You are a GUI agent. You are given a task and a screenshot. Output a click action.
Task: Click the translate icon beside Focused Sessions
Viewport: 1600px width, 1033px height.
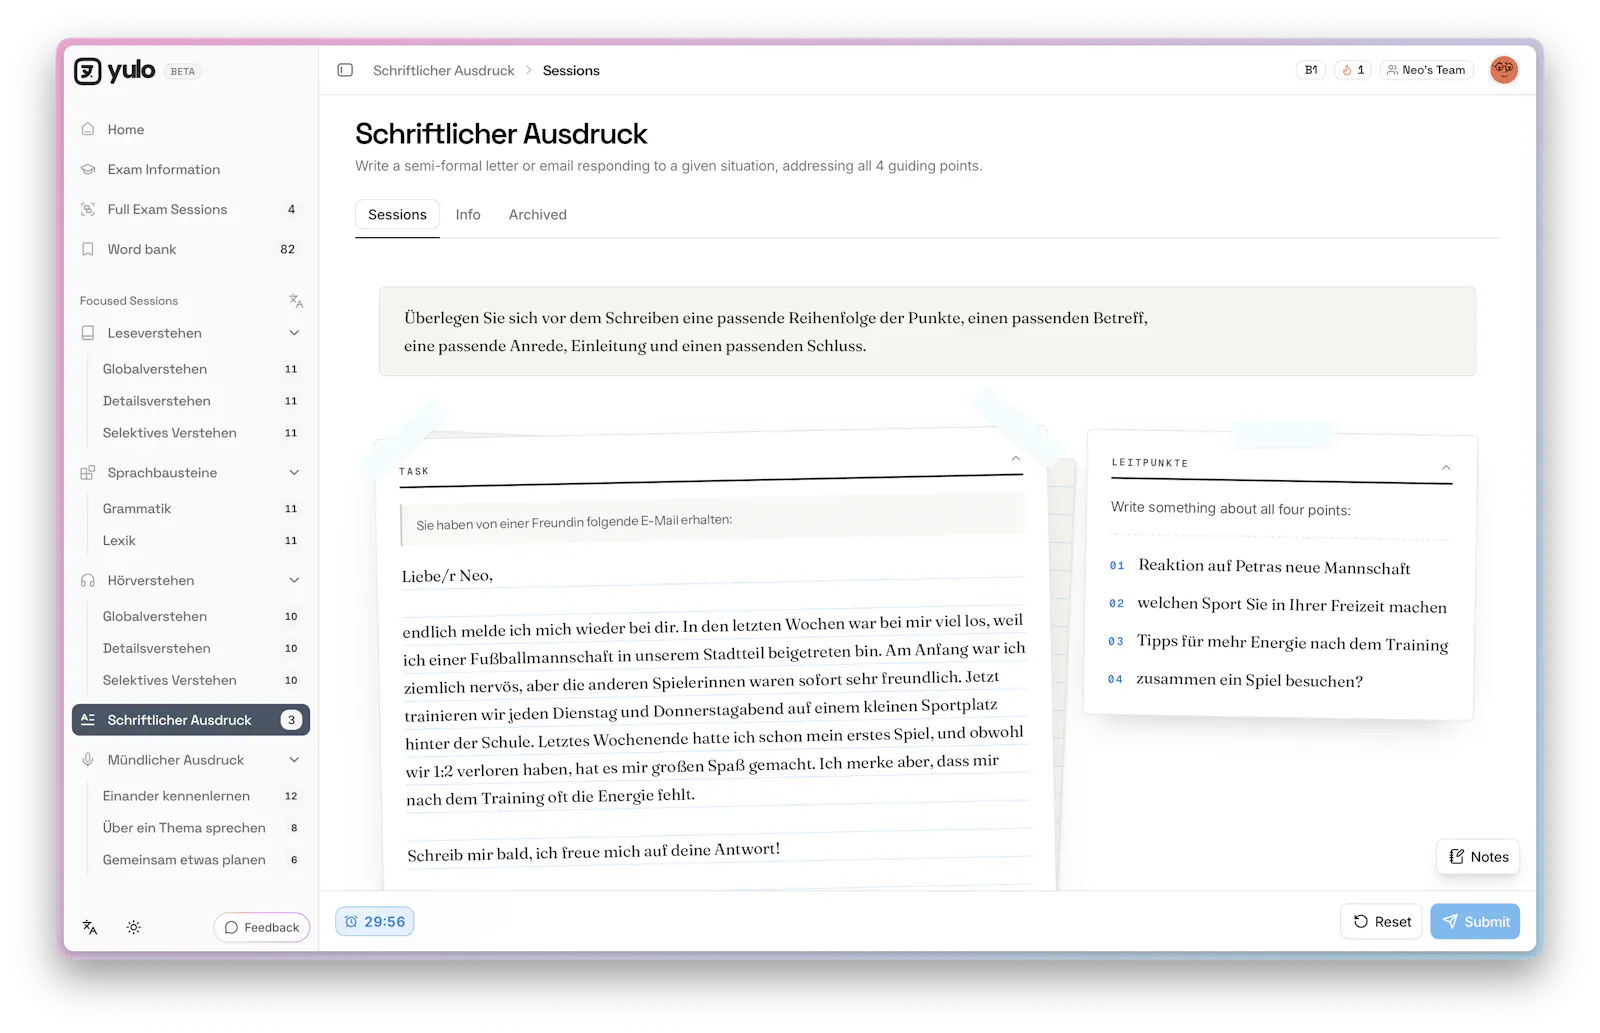click(295, 300)
